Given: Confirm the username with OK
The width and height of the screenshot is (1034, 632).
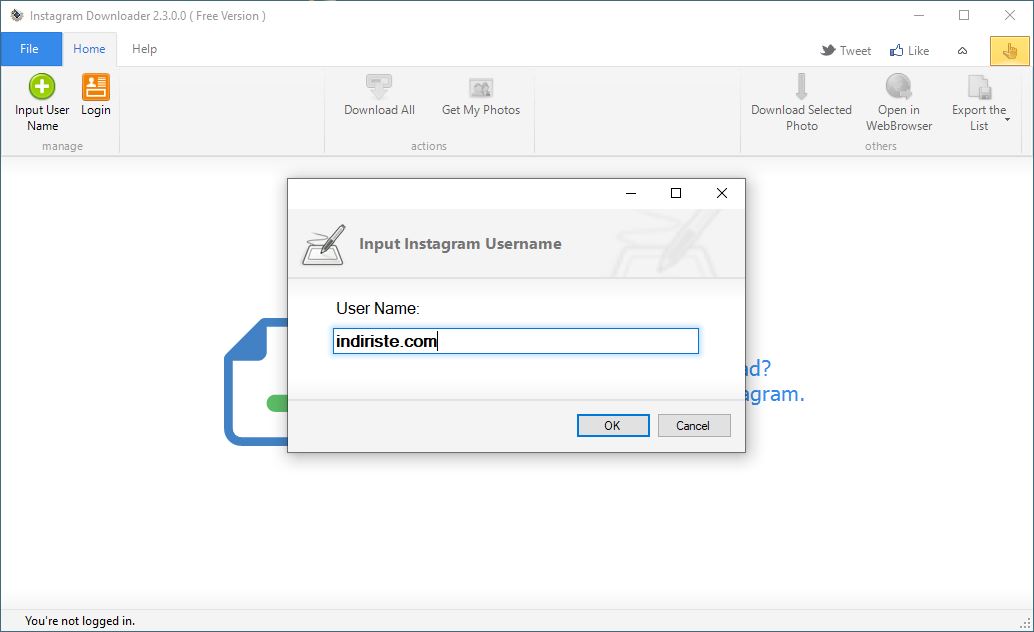Looking at the screenshot, I should pos(613,426).
